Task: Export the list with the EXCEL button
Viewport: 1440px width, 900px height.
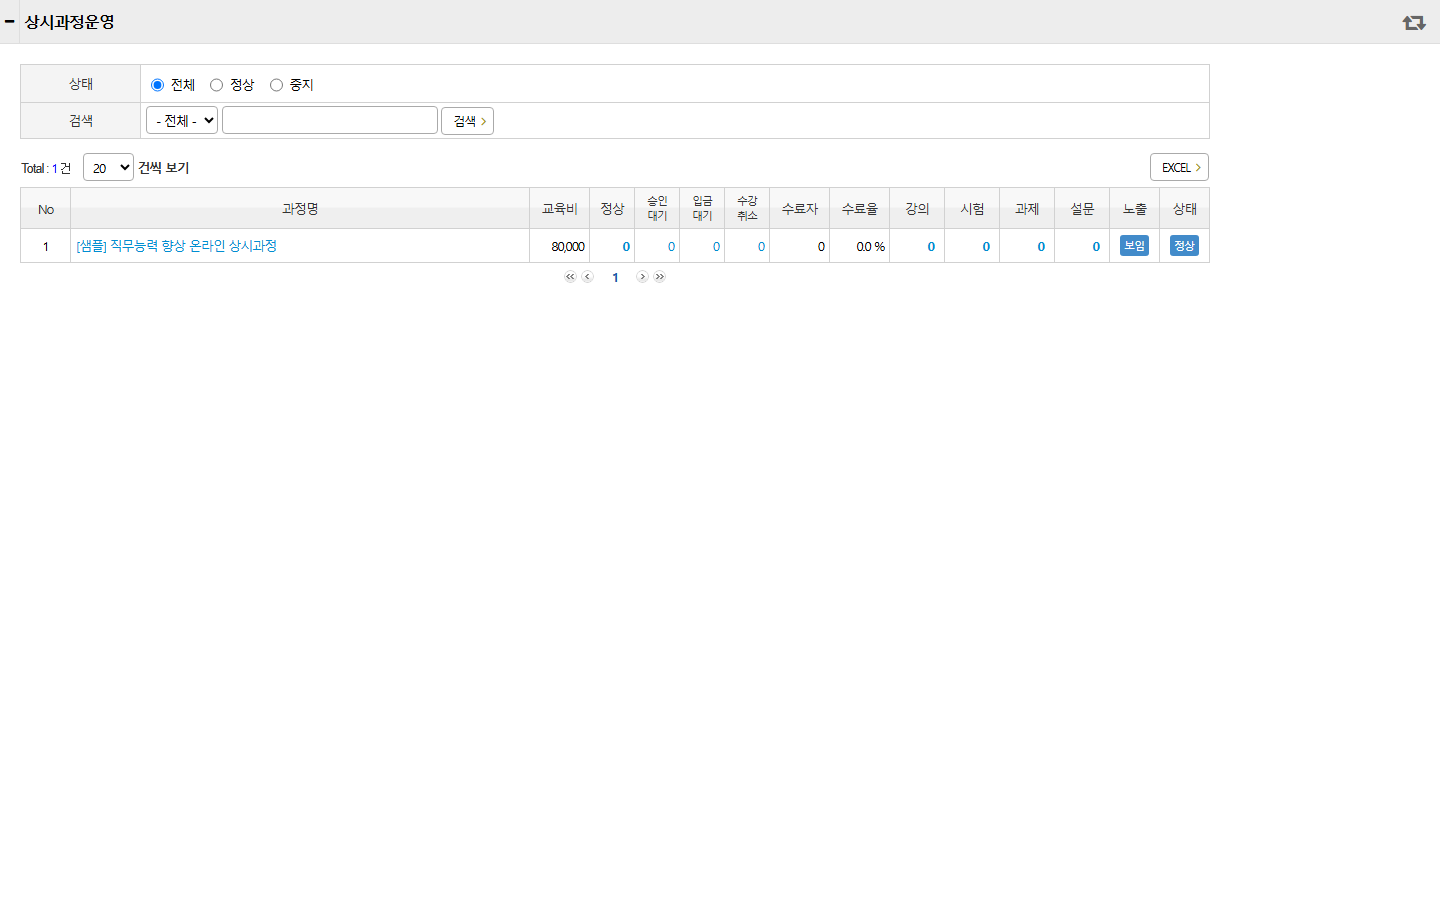Action: tap(1179, 167)
